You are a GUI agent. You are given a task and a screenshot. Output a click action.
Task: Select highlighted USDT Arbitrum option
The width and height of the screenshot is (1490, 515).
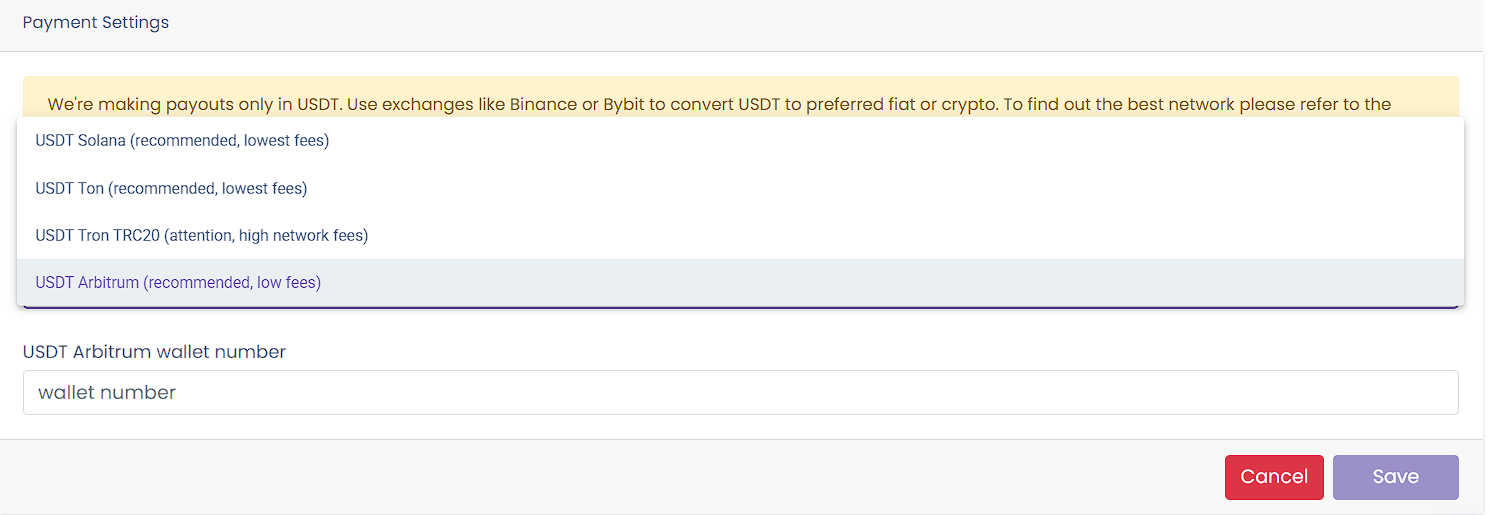click(740, 283)
